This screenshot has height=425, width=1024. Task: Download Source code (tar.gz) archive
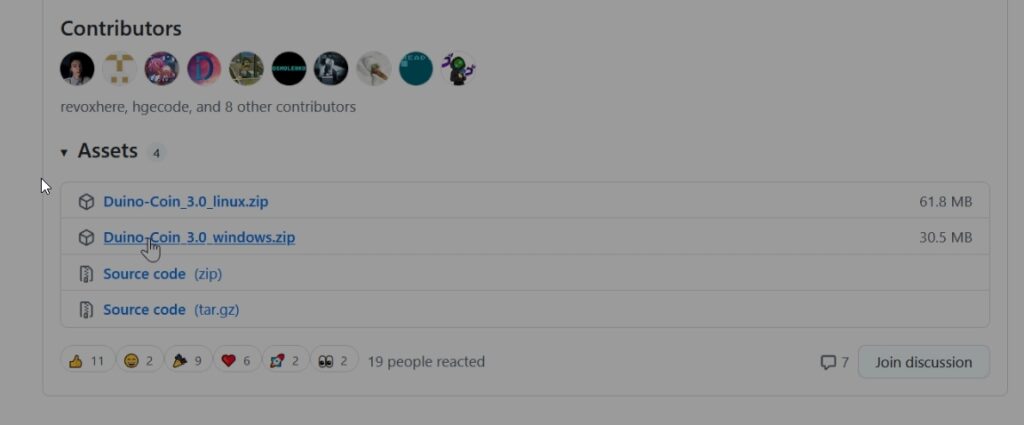(144, 310)
